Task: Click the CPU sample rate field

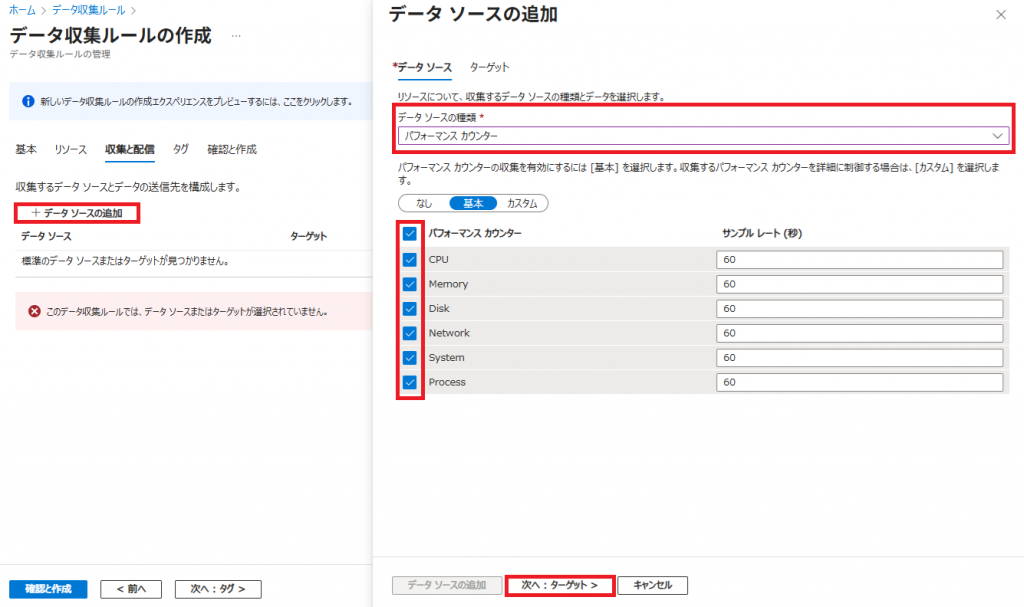Action: pyautogui.click(x=859, y=260)
